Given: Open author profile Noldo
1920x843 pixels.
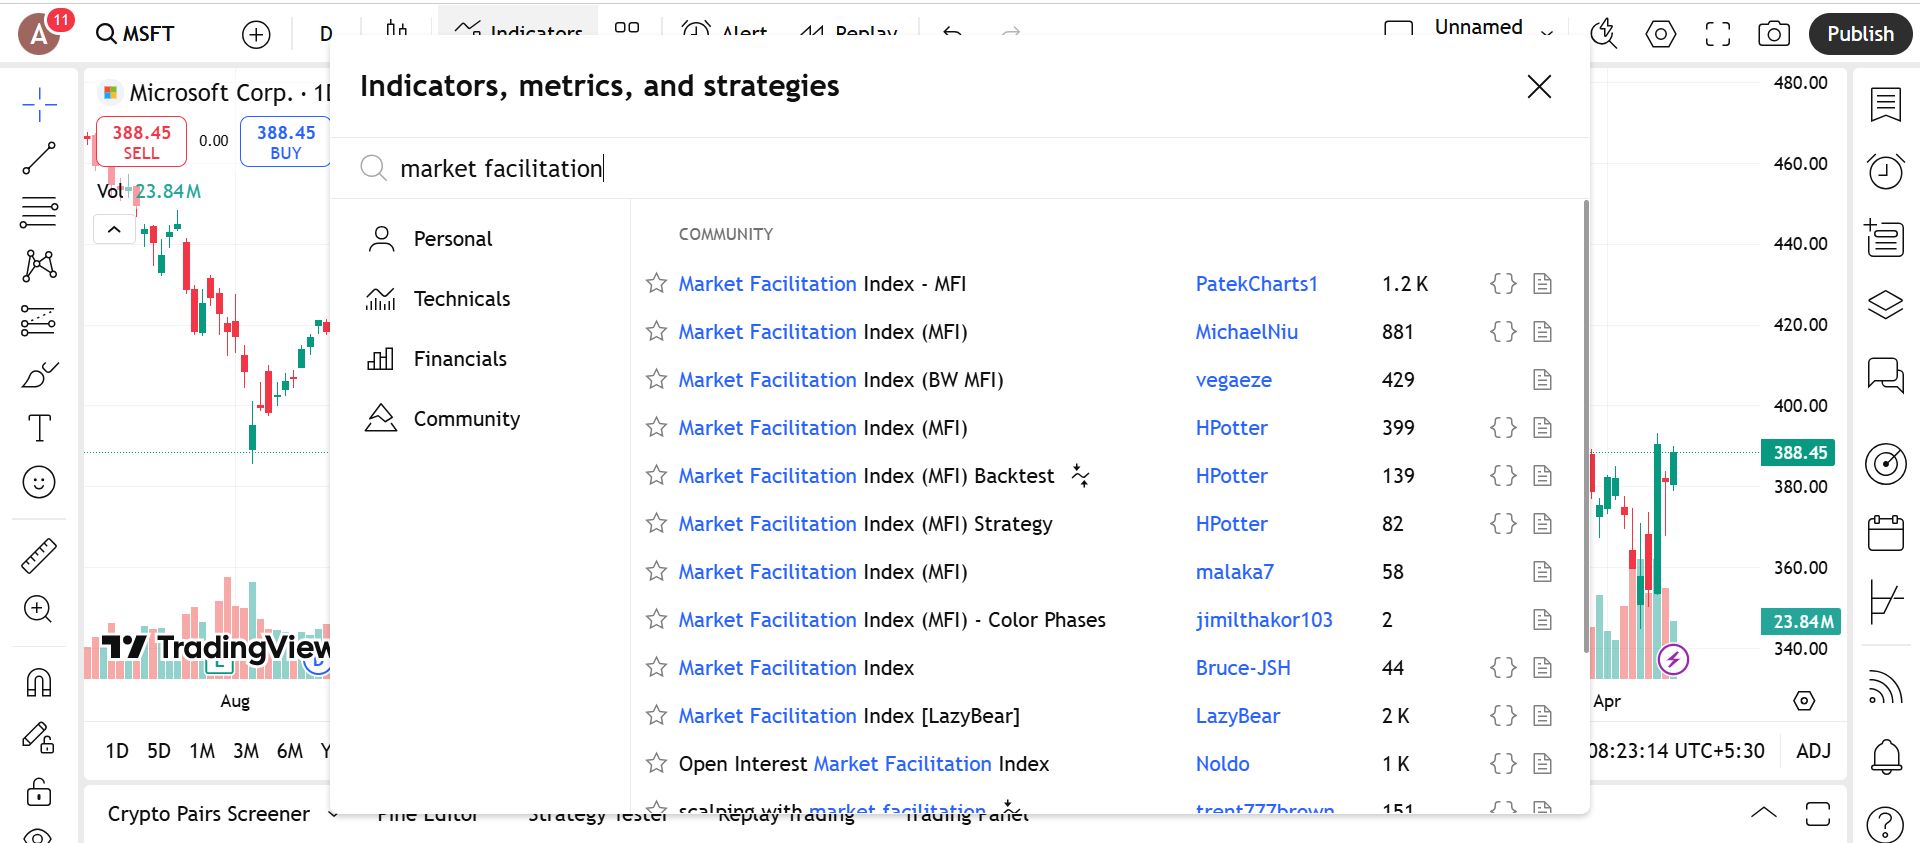Looking at the screenshot, I should pos(1222,764).
